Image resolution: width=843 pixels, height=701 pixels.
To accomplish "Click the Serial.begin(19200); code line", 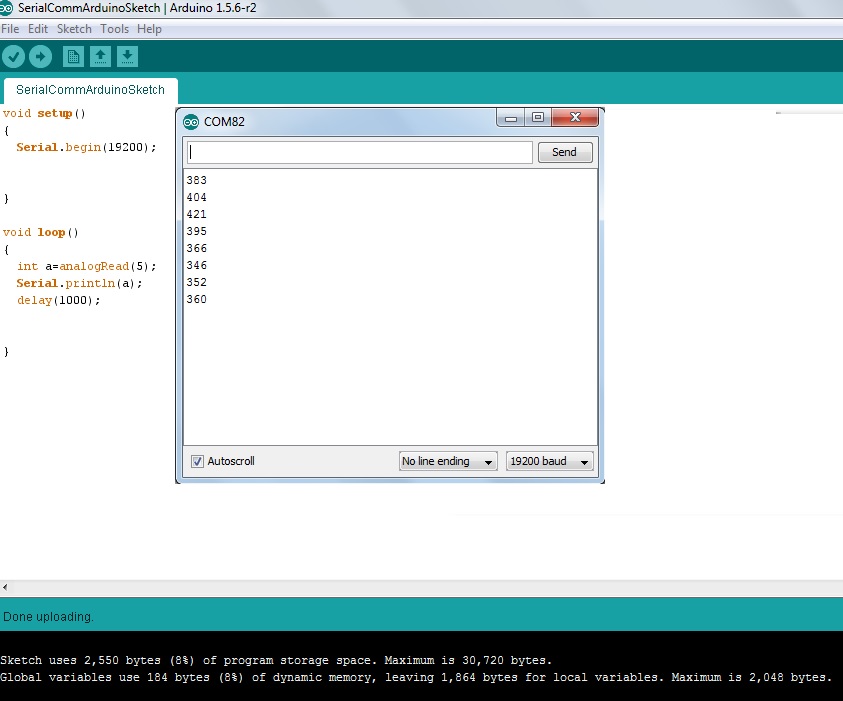I will coord(86,147).
